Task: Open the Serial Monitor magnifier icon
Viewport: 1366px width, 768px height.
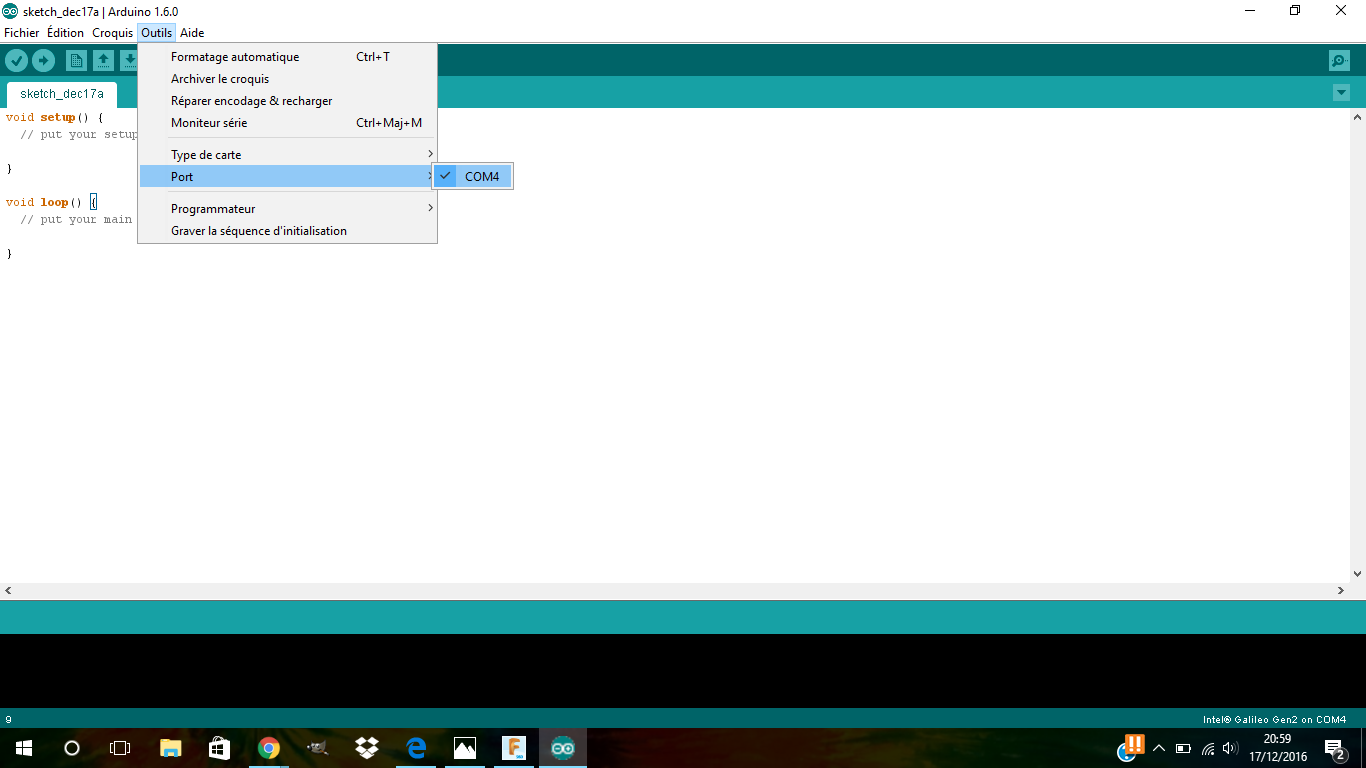Action: click(x=1339, y=61)
